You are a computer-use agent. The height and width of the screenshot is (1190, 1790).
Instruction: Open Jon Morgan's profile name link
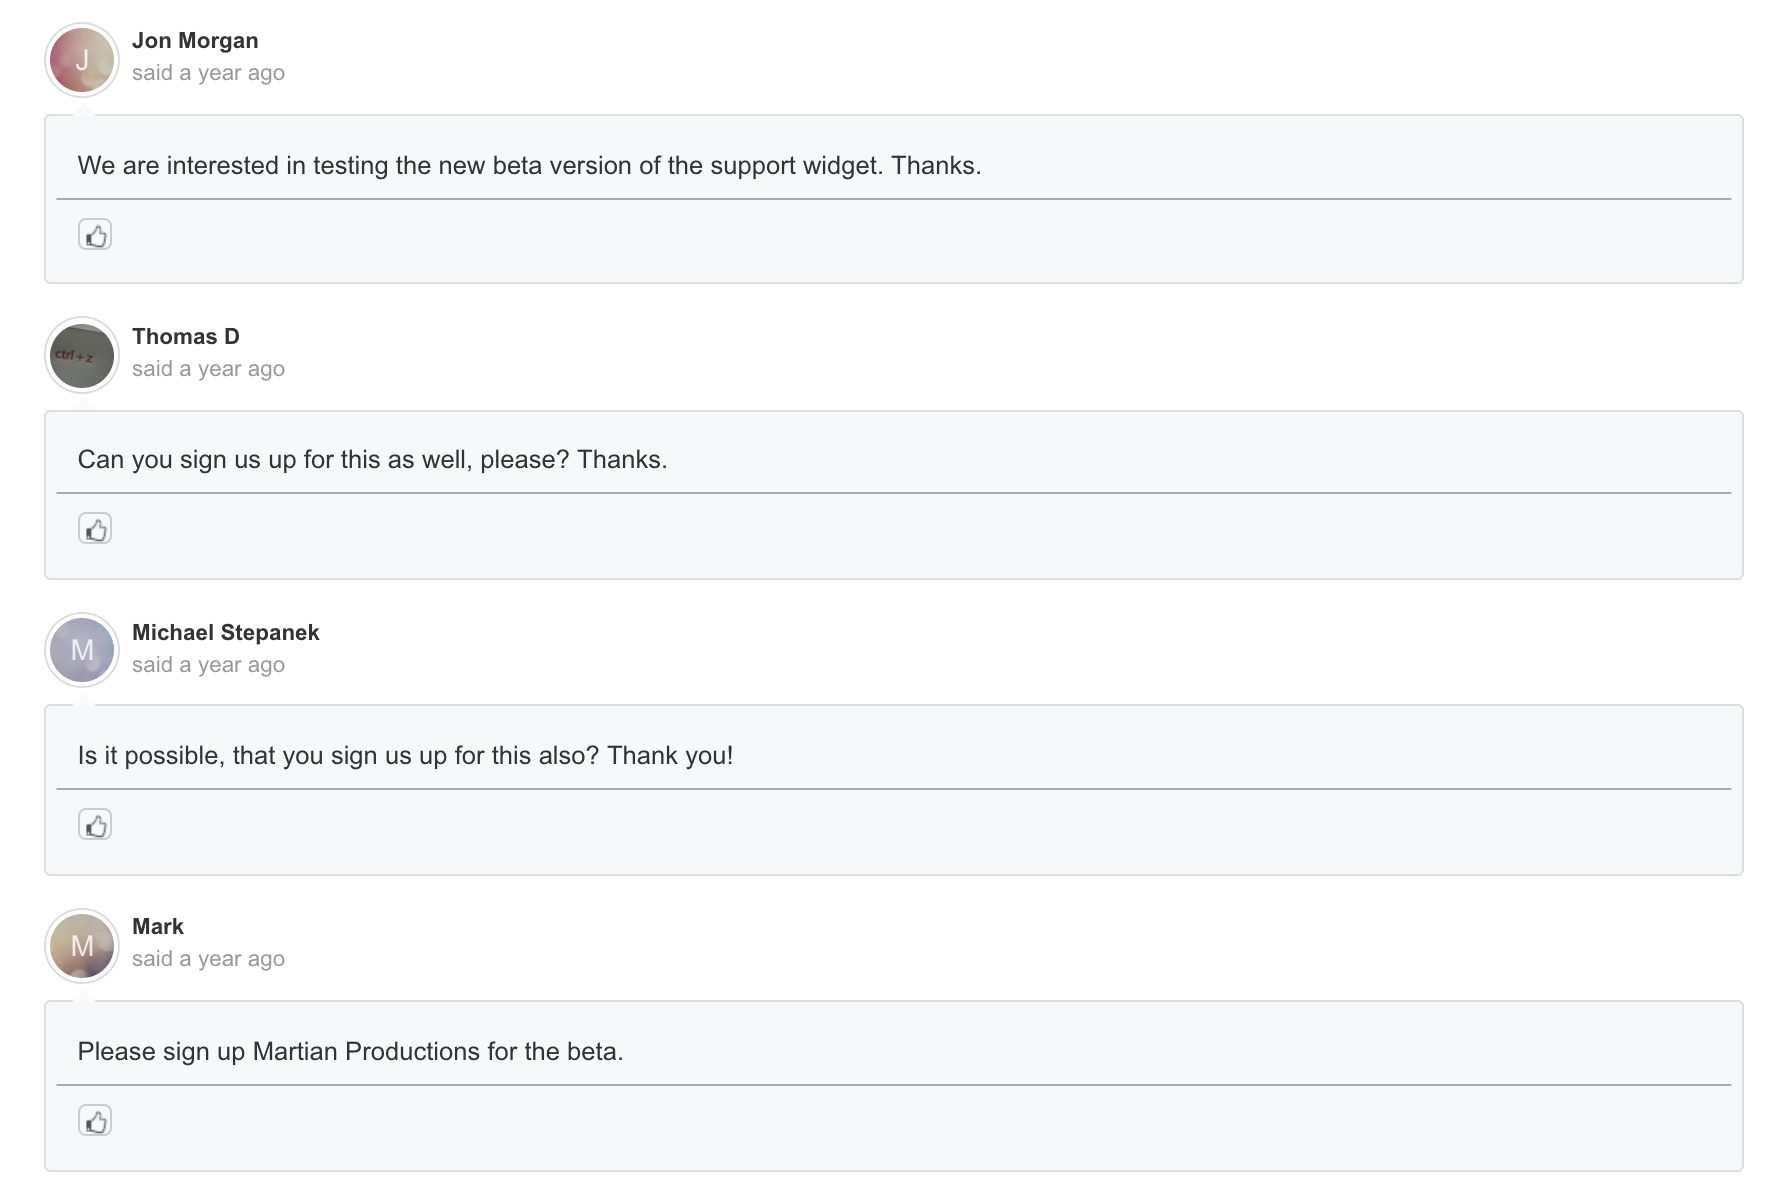[x=195, y=41]
